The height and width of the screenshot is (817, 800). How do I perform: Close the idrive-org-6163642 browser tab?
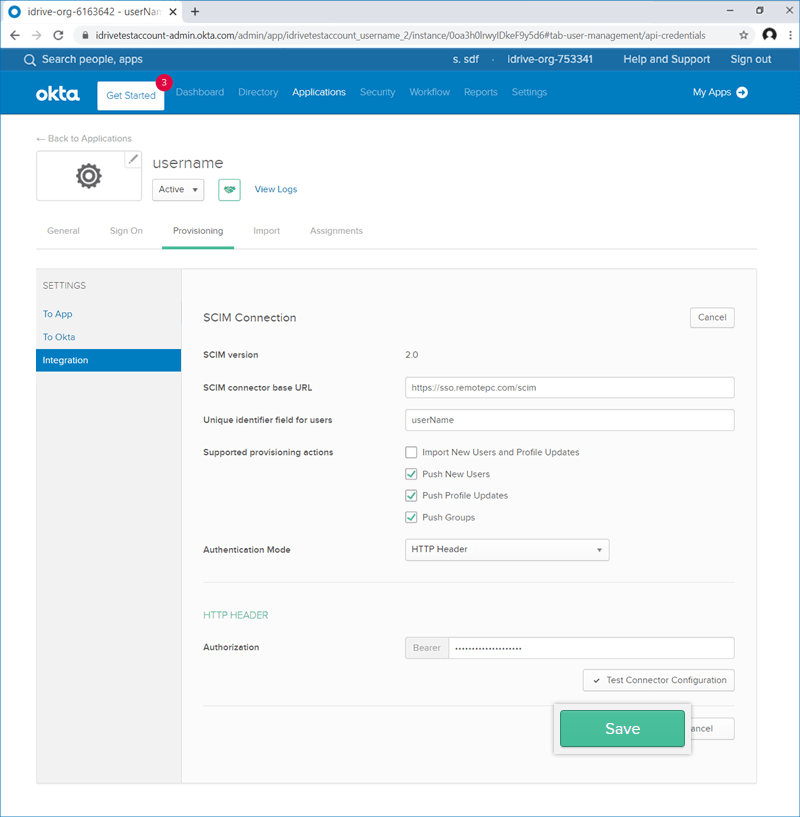point(173,11)
